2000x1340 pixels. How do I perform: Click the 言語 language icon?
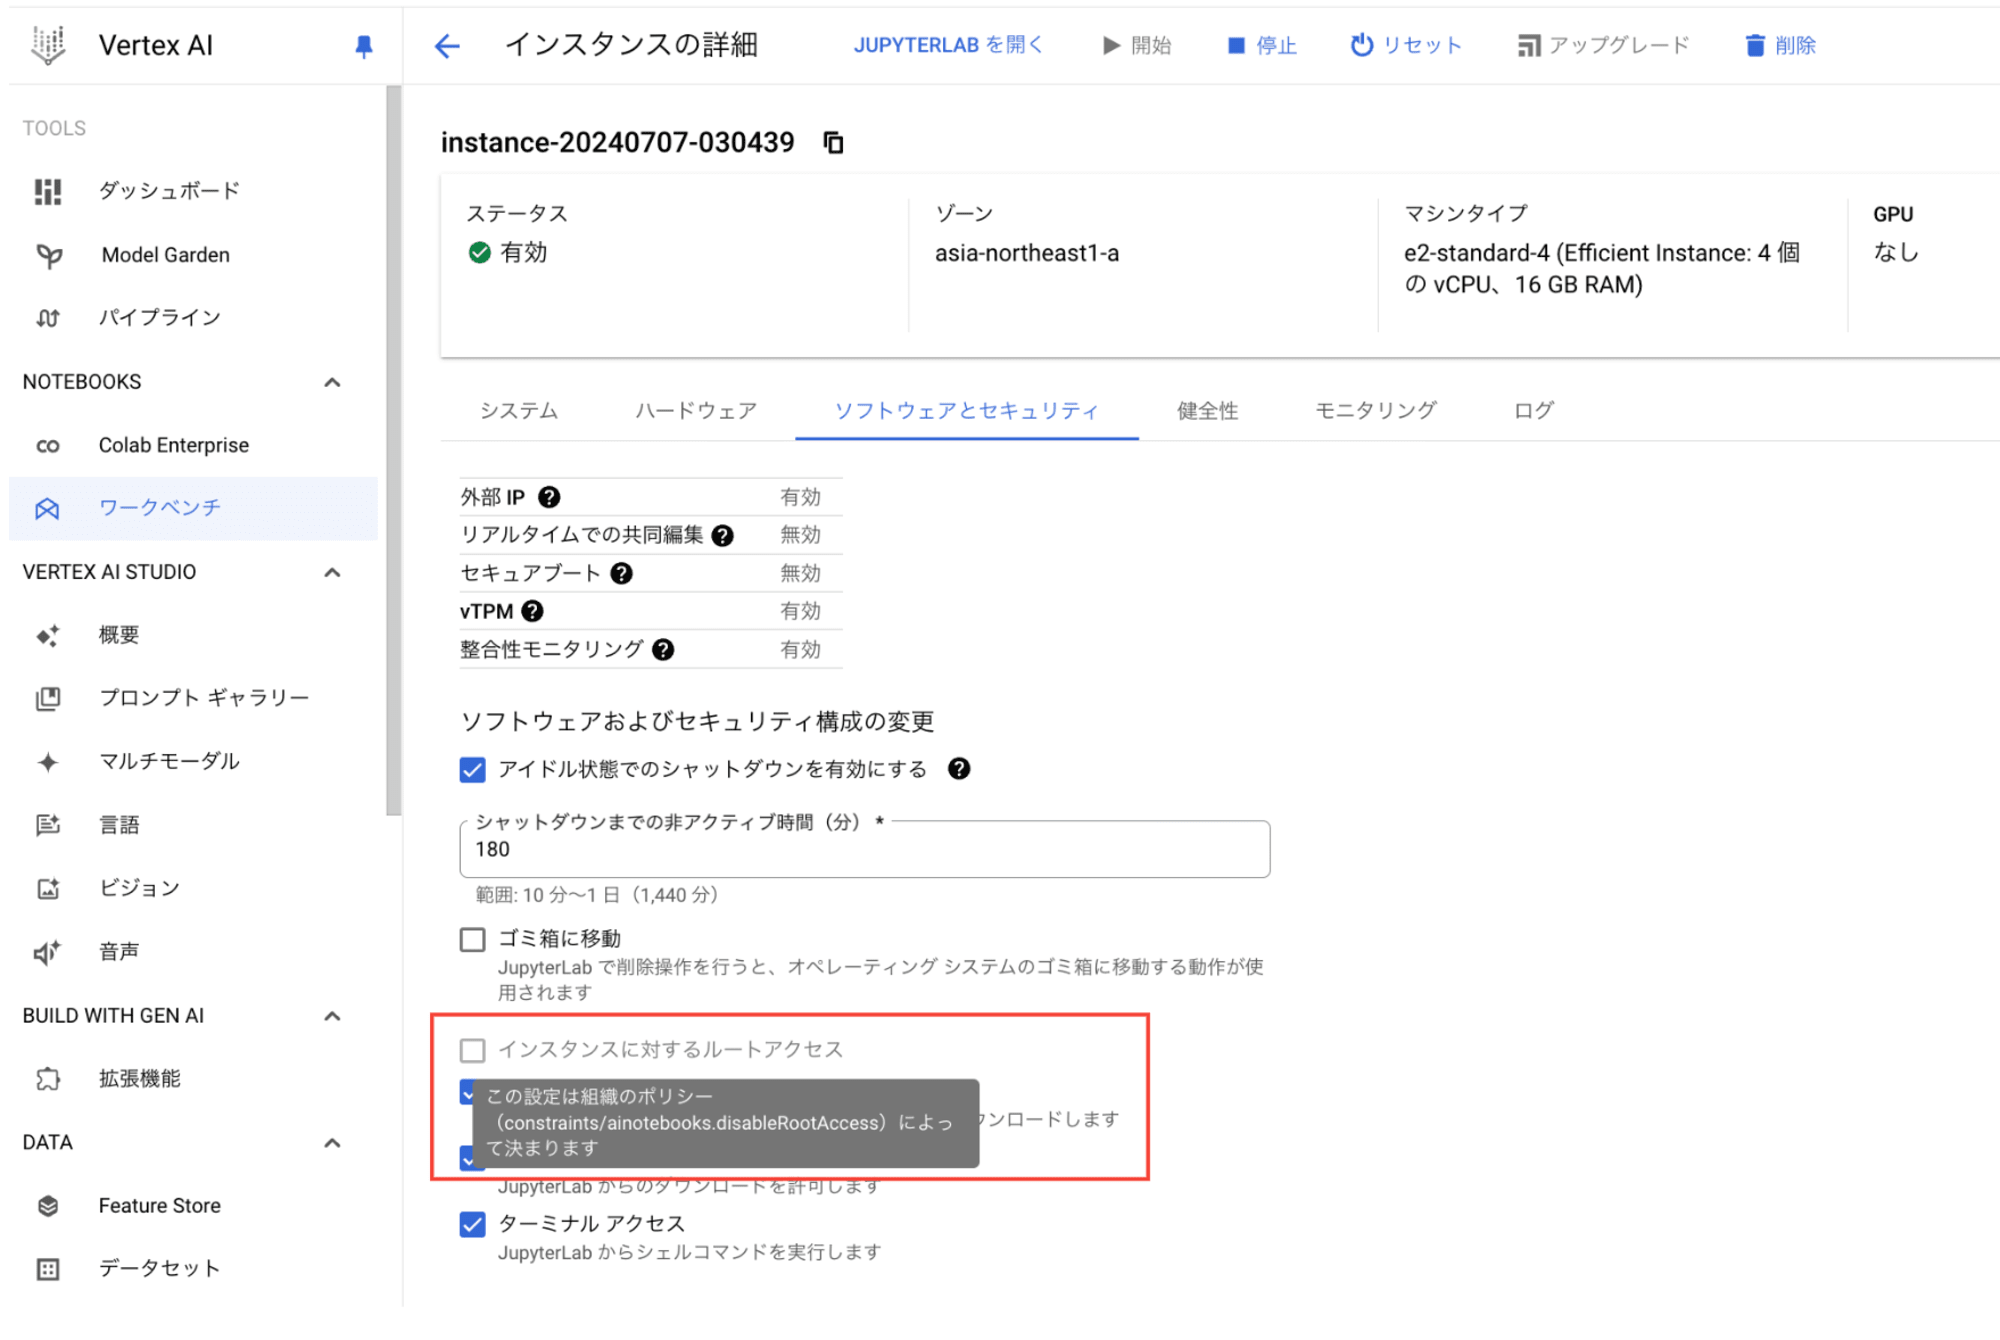(48, 825)
